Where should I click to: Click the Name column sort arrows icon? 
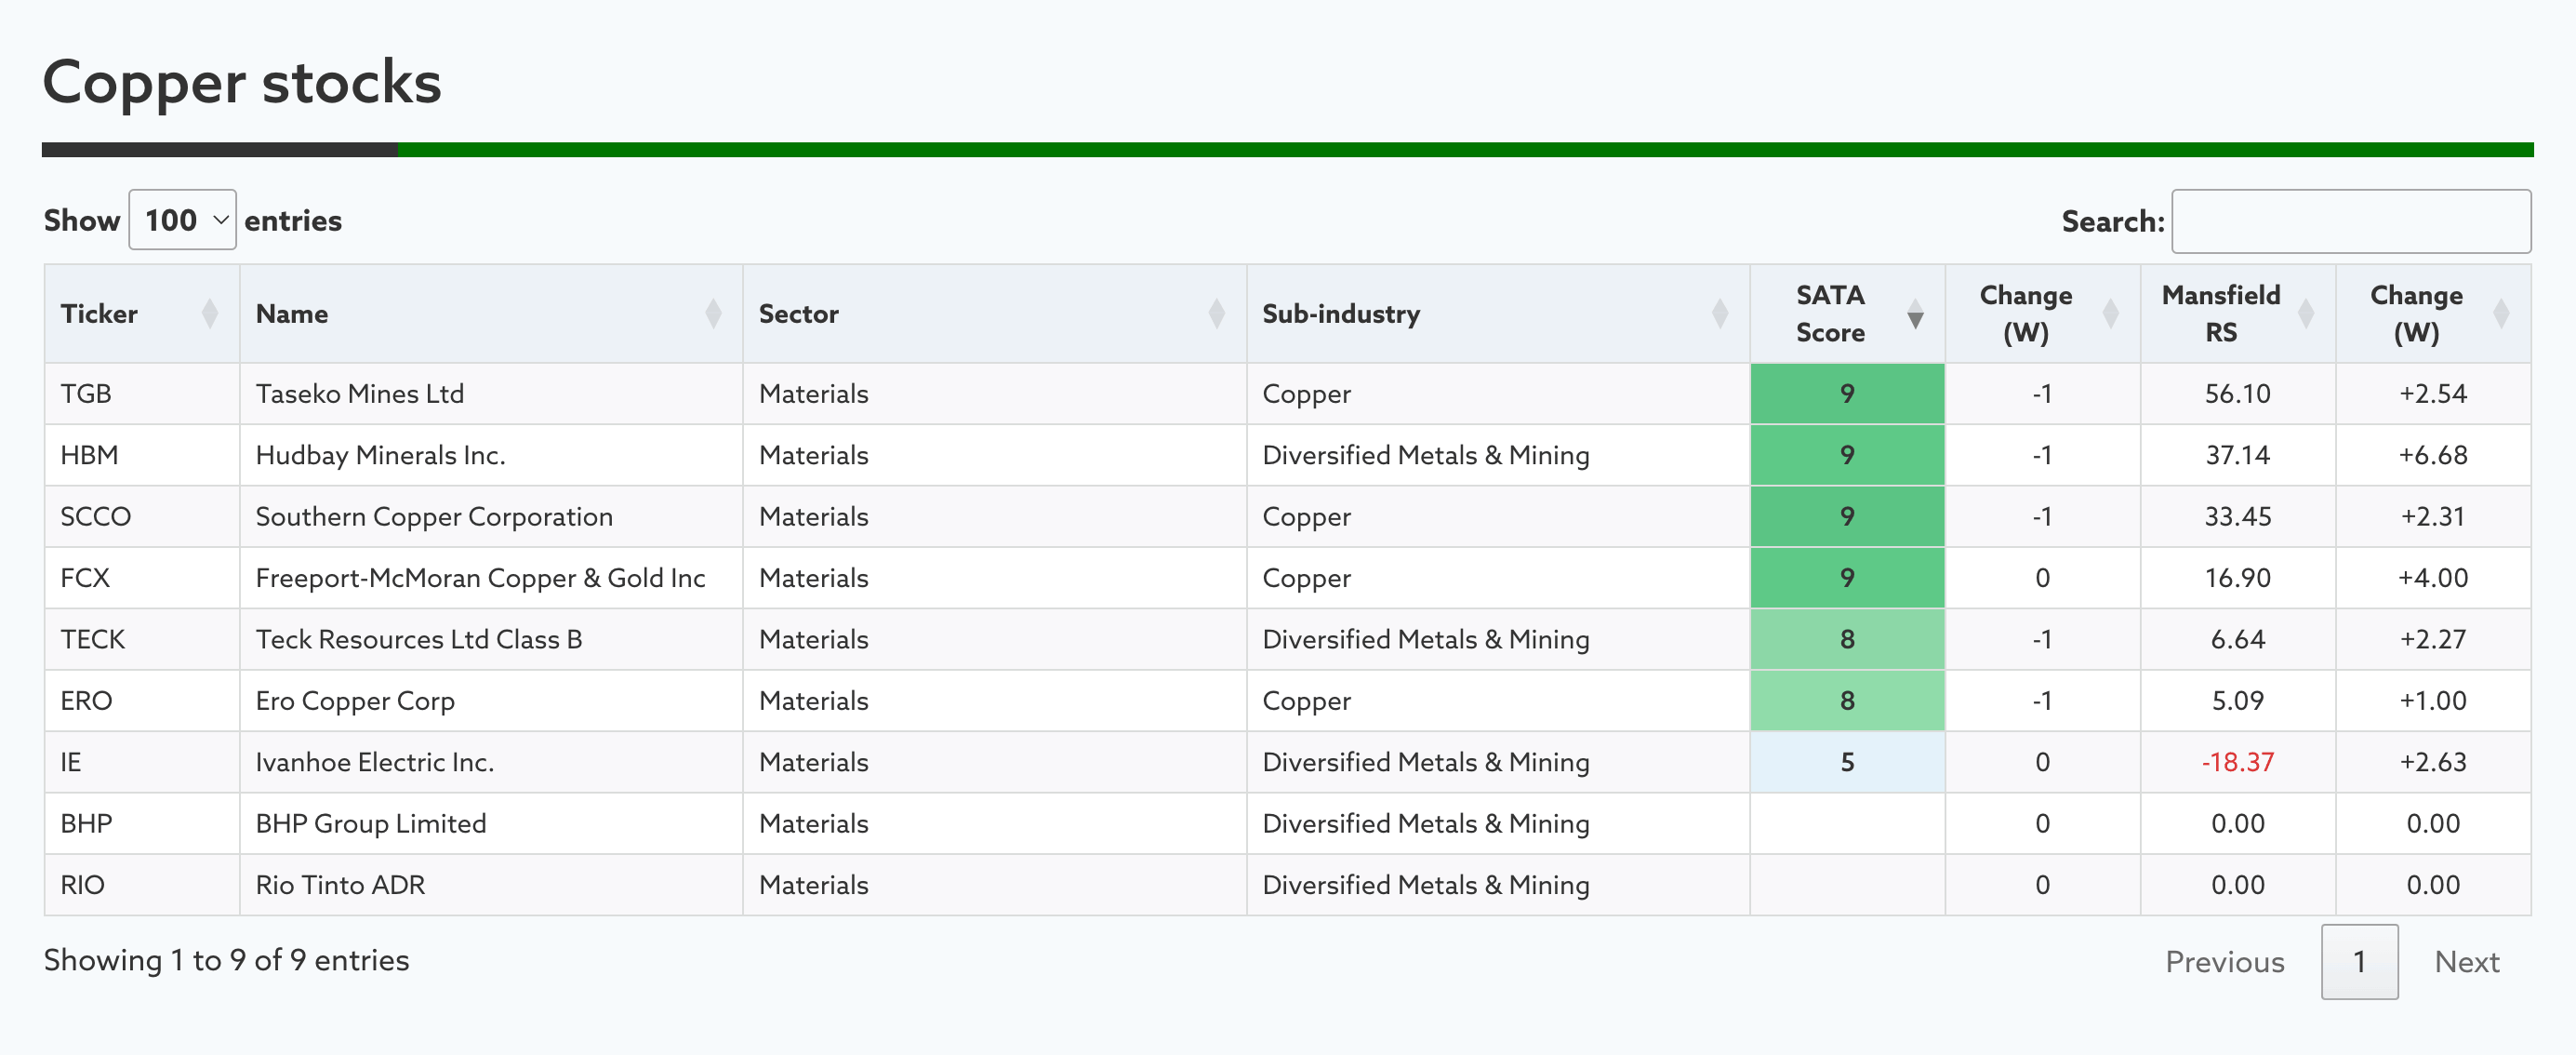click(x=713, y=314)
